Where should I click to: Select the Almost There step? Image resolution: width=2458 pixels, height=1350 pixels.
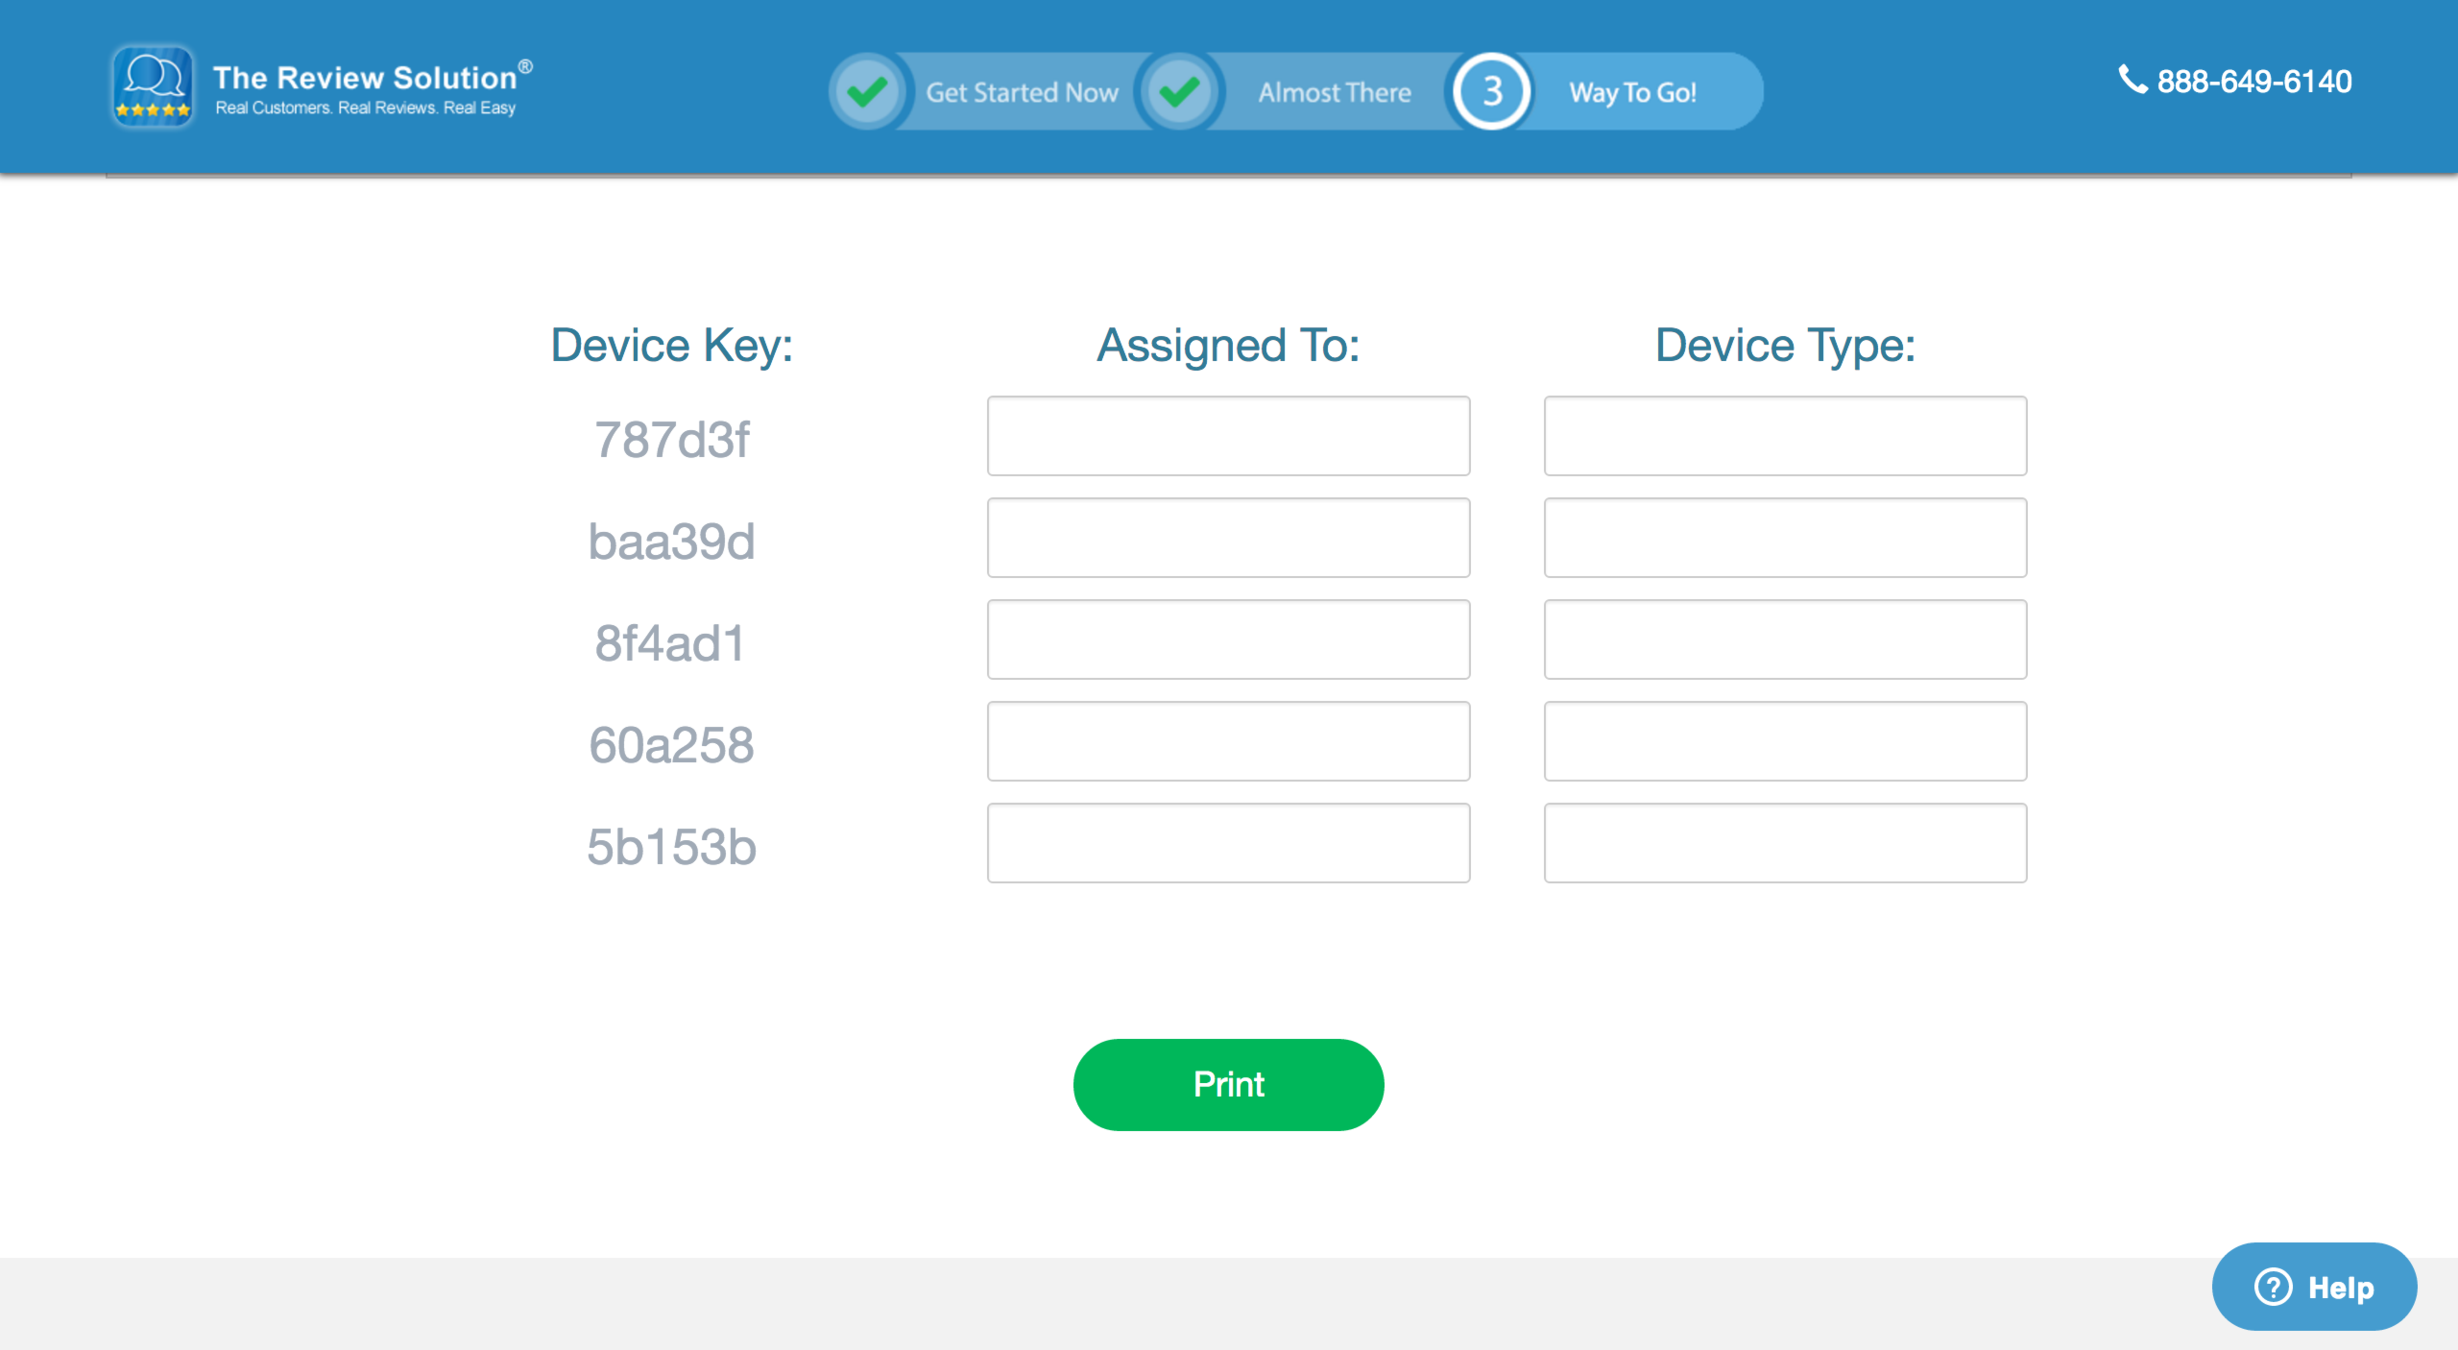point(1334,92)
